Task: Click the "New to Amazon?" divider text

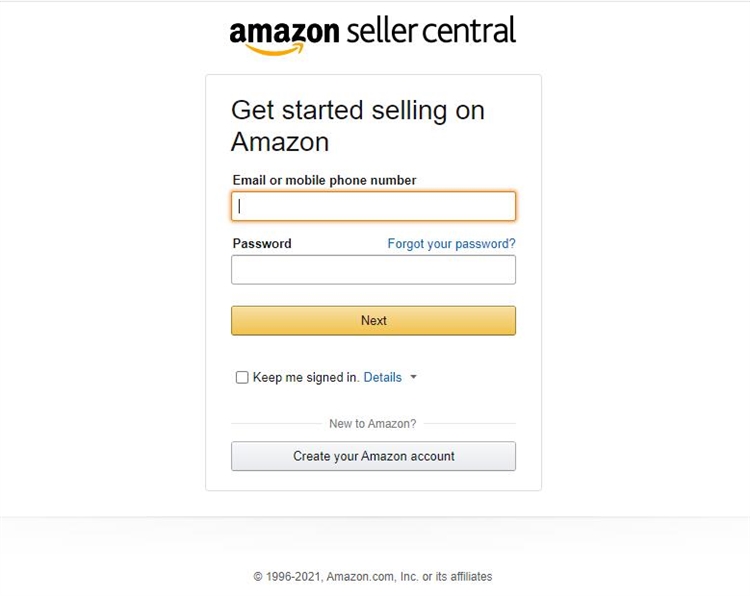Action: [x=373, y=424]
